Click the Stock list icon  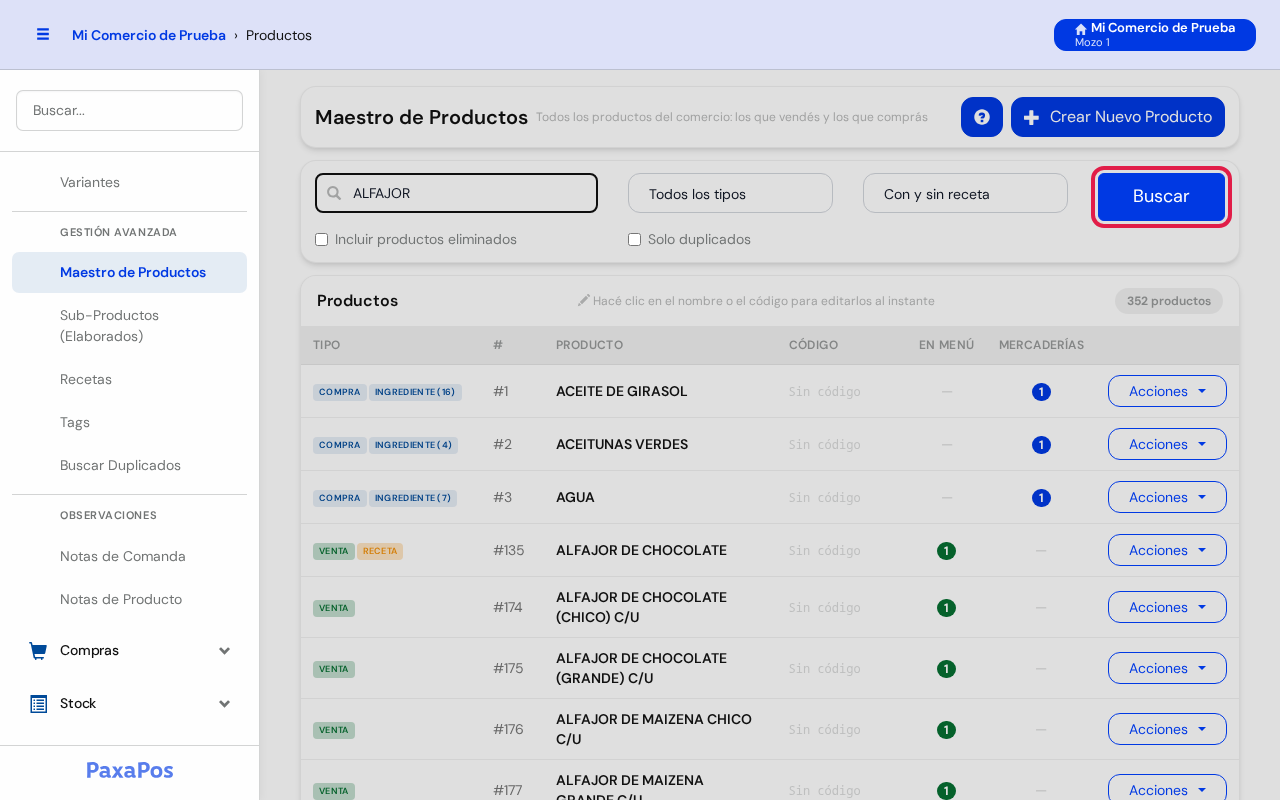pyautogui.click(x=38, y=704)
